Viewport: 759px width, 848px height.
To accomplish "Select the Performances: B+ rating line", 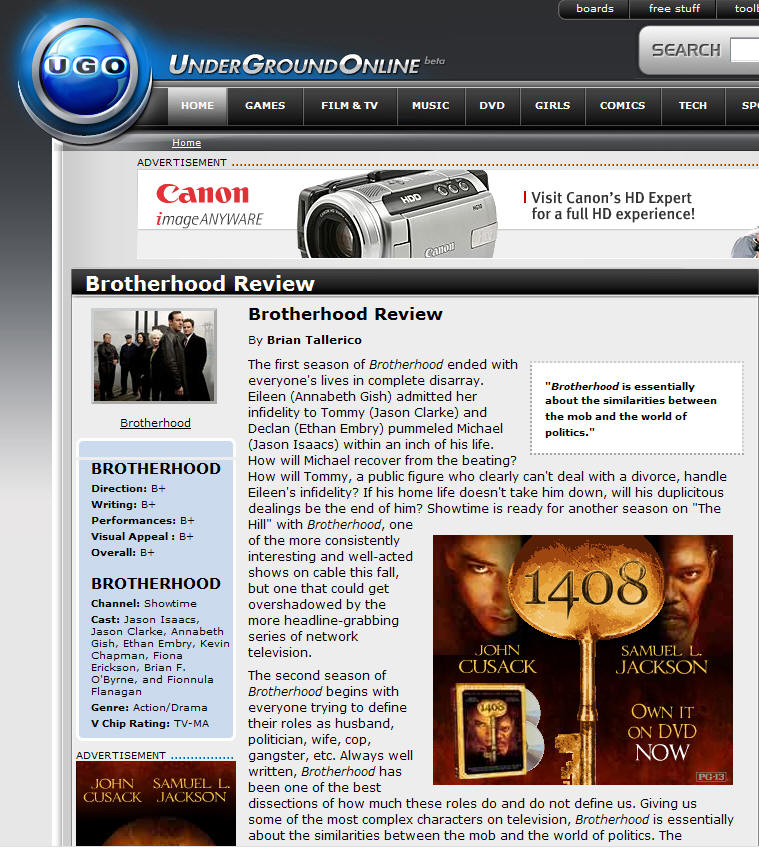I will point(143,521).
